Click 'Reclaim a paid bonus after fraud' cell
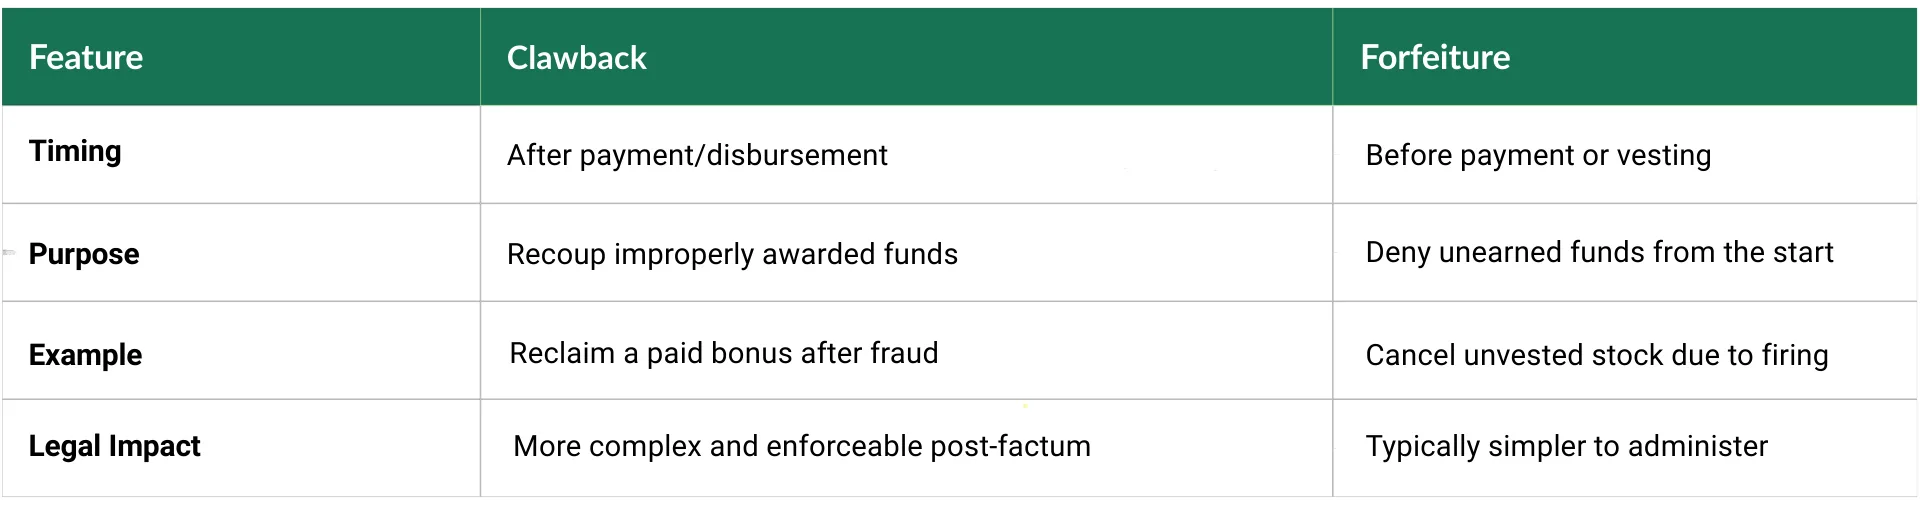This screenshot has width=1920, height=512. [x=724, y=353]
